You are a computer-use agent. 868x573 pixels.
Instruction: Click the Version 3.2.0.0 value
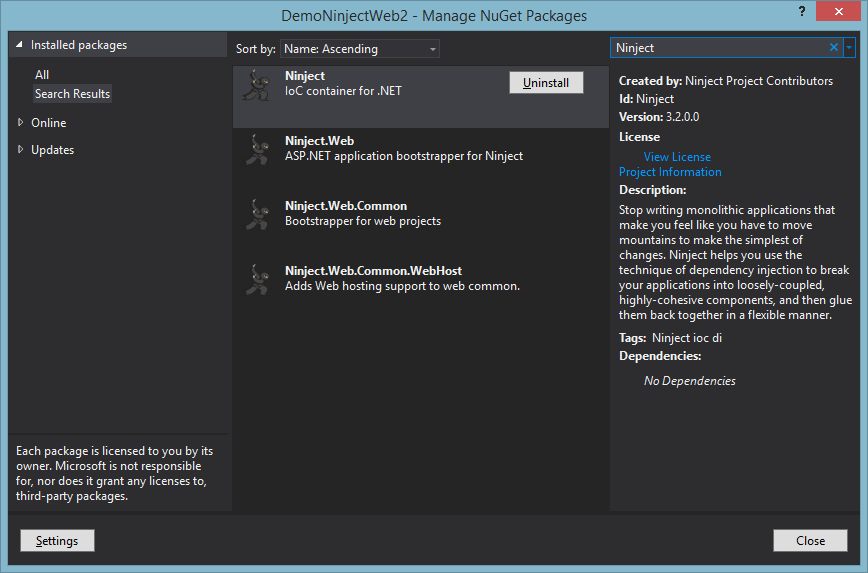(x=683, y=117)
